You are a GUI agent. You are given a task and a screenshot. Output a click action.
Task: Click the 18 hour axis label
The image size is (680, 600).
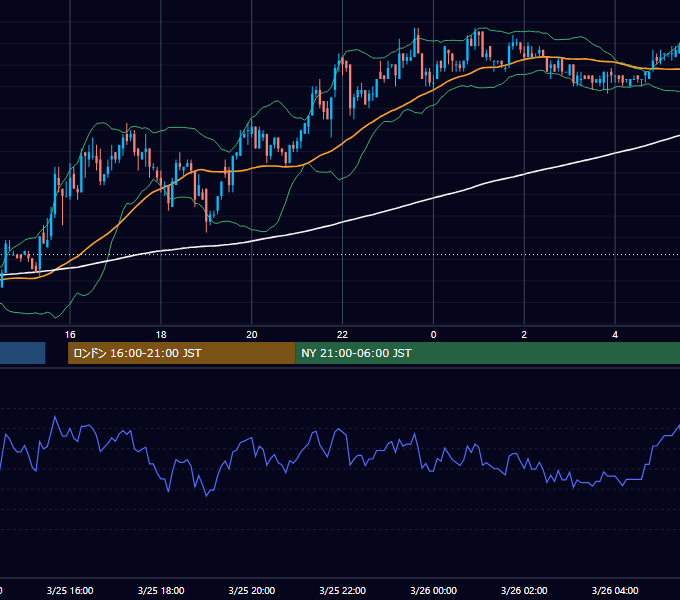tap(161, 335)
